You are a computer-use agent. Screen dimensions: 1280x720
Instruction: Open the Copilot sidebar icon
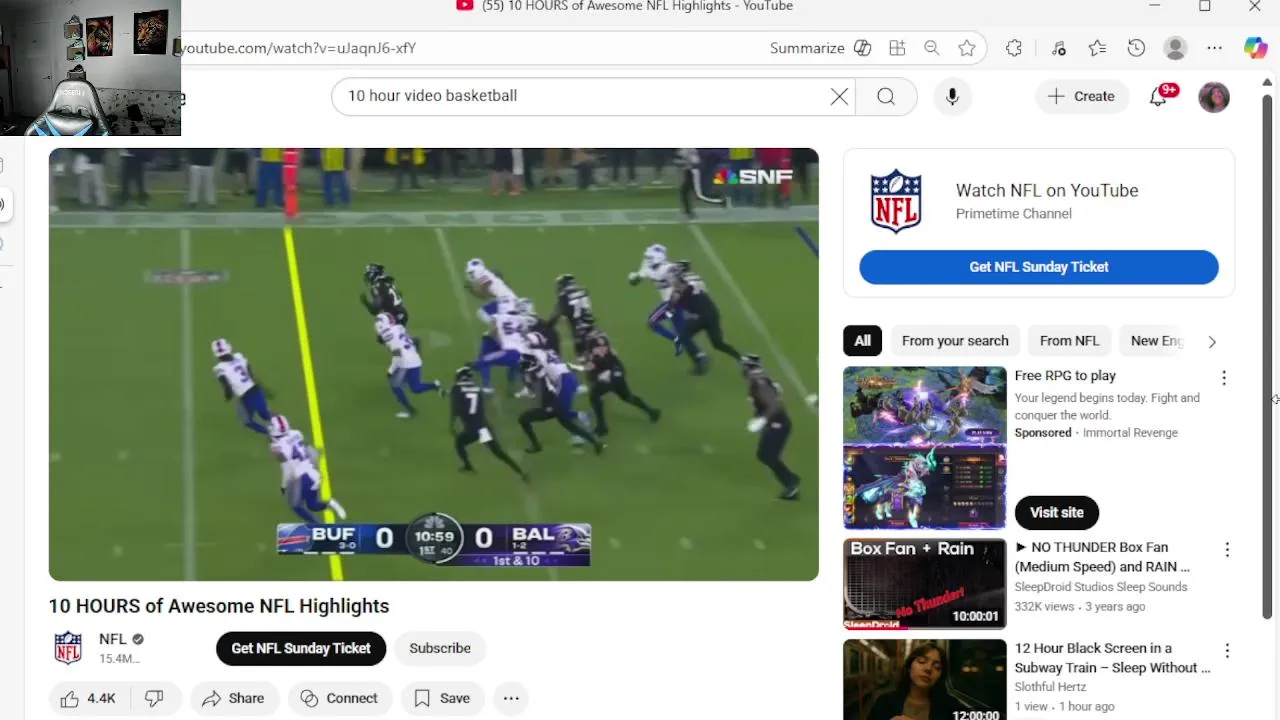click(x=1256, y=48)
